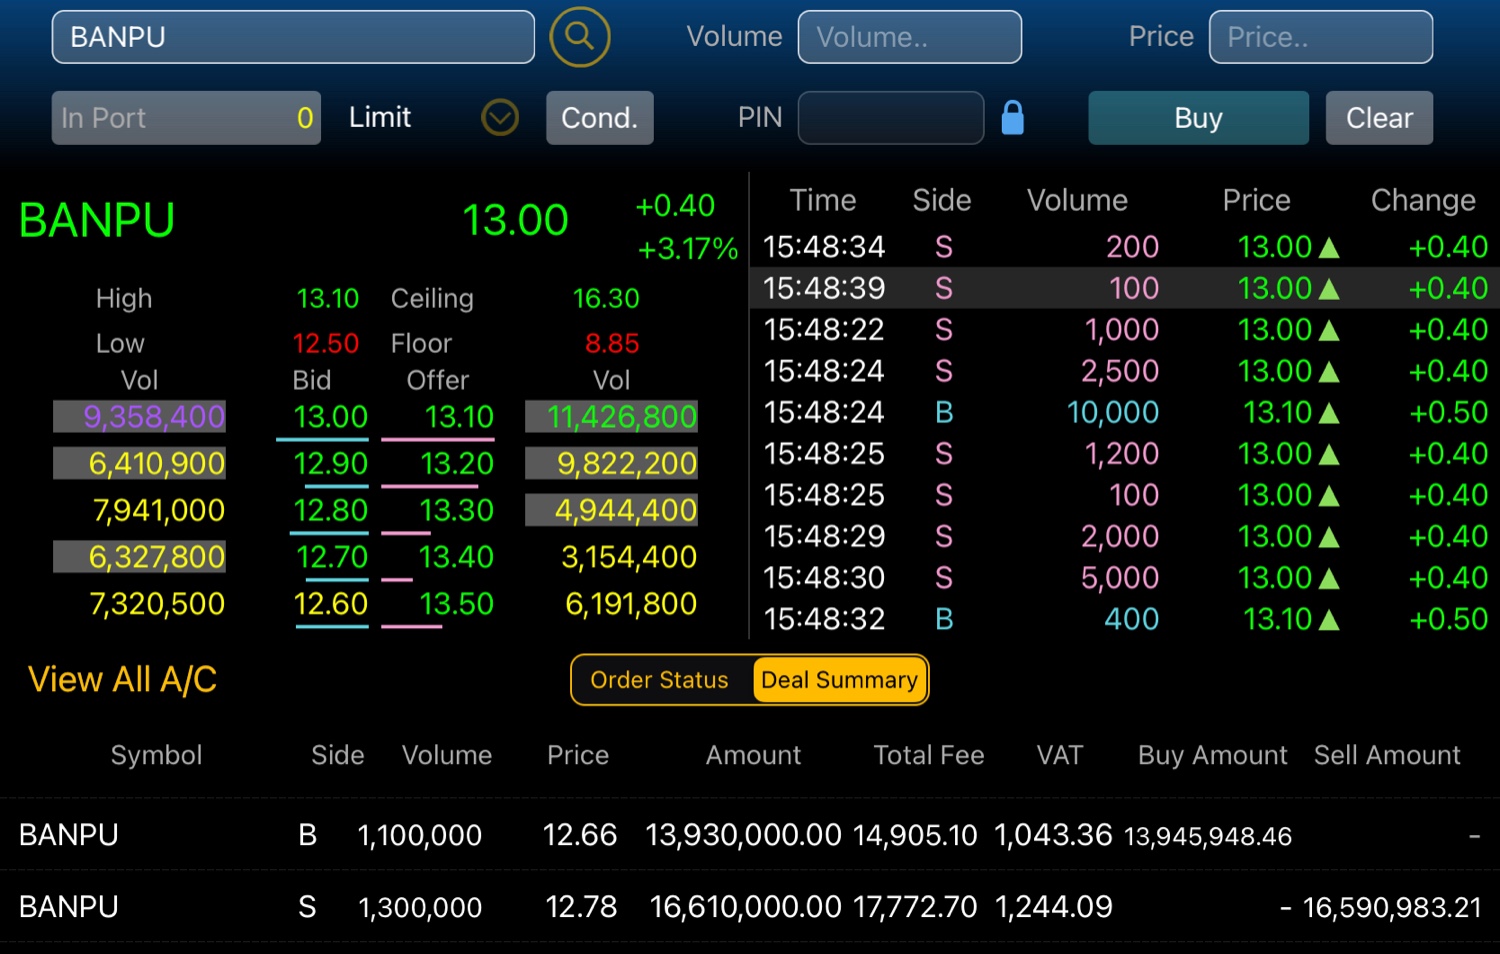The height and width of the screenshot is (954, 1500).
Task: Click the Buy Amount column header
Action: [x=1213, y=755]
